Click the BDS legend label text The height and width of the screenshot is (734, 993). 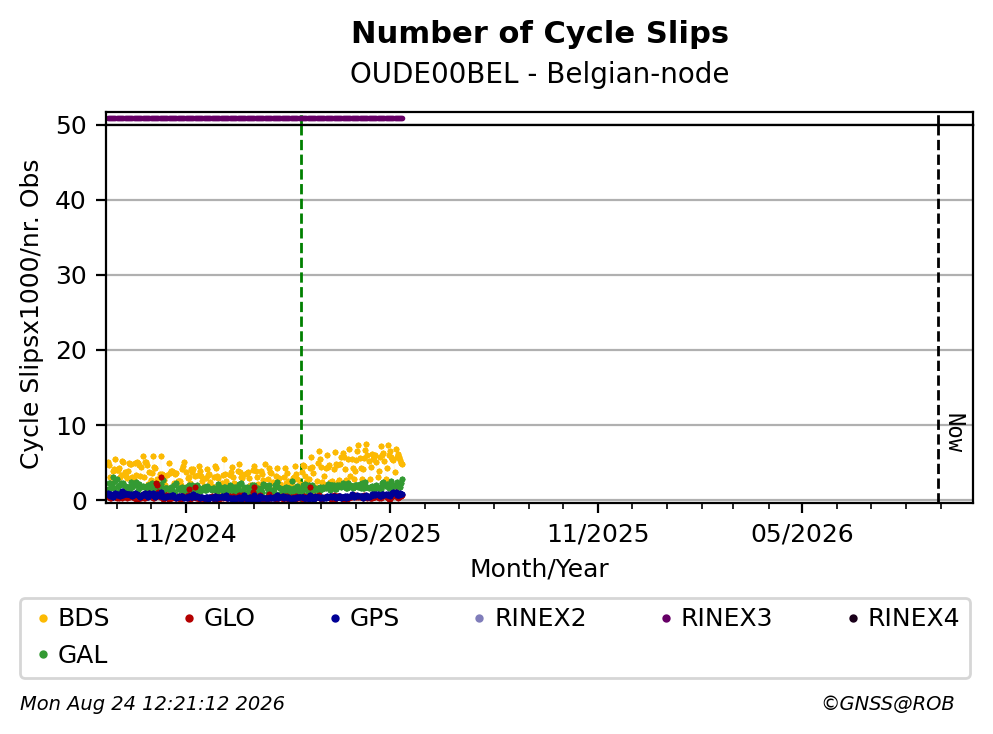[84, 618]
